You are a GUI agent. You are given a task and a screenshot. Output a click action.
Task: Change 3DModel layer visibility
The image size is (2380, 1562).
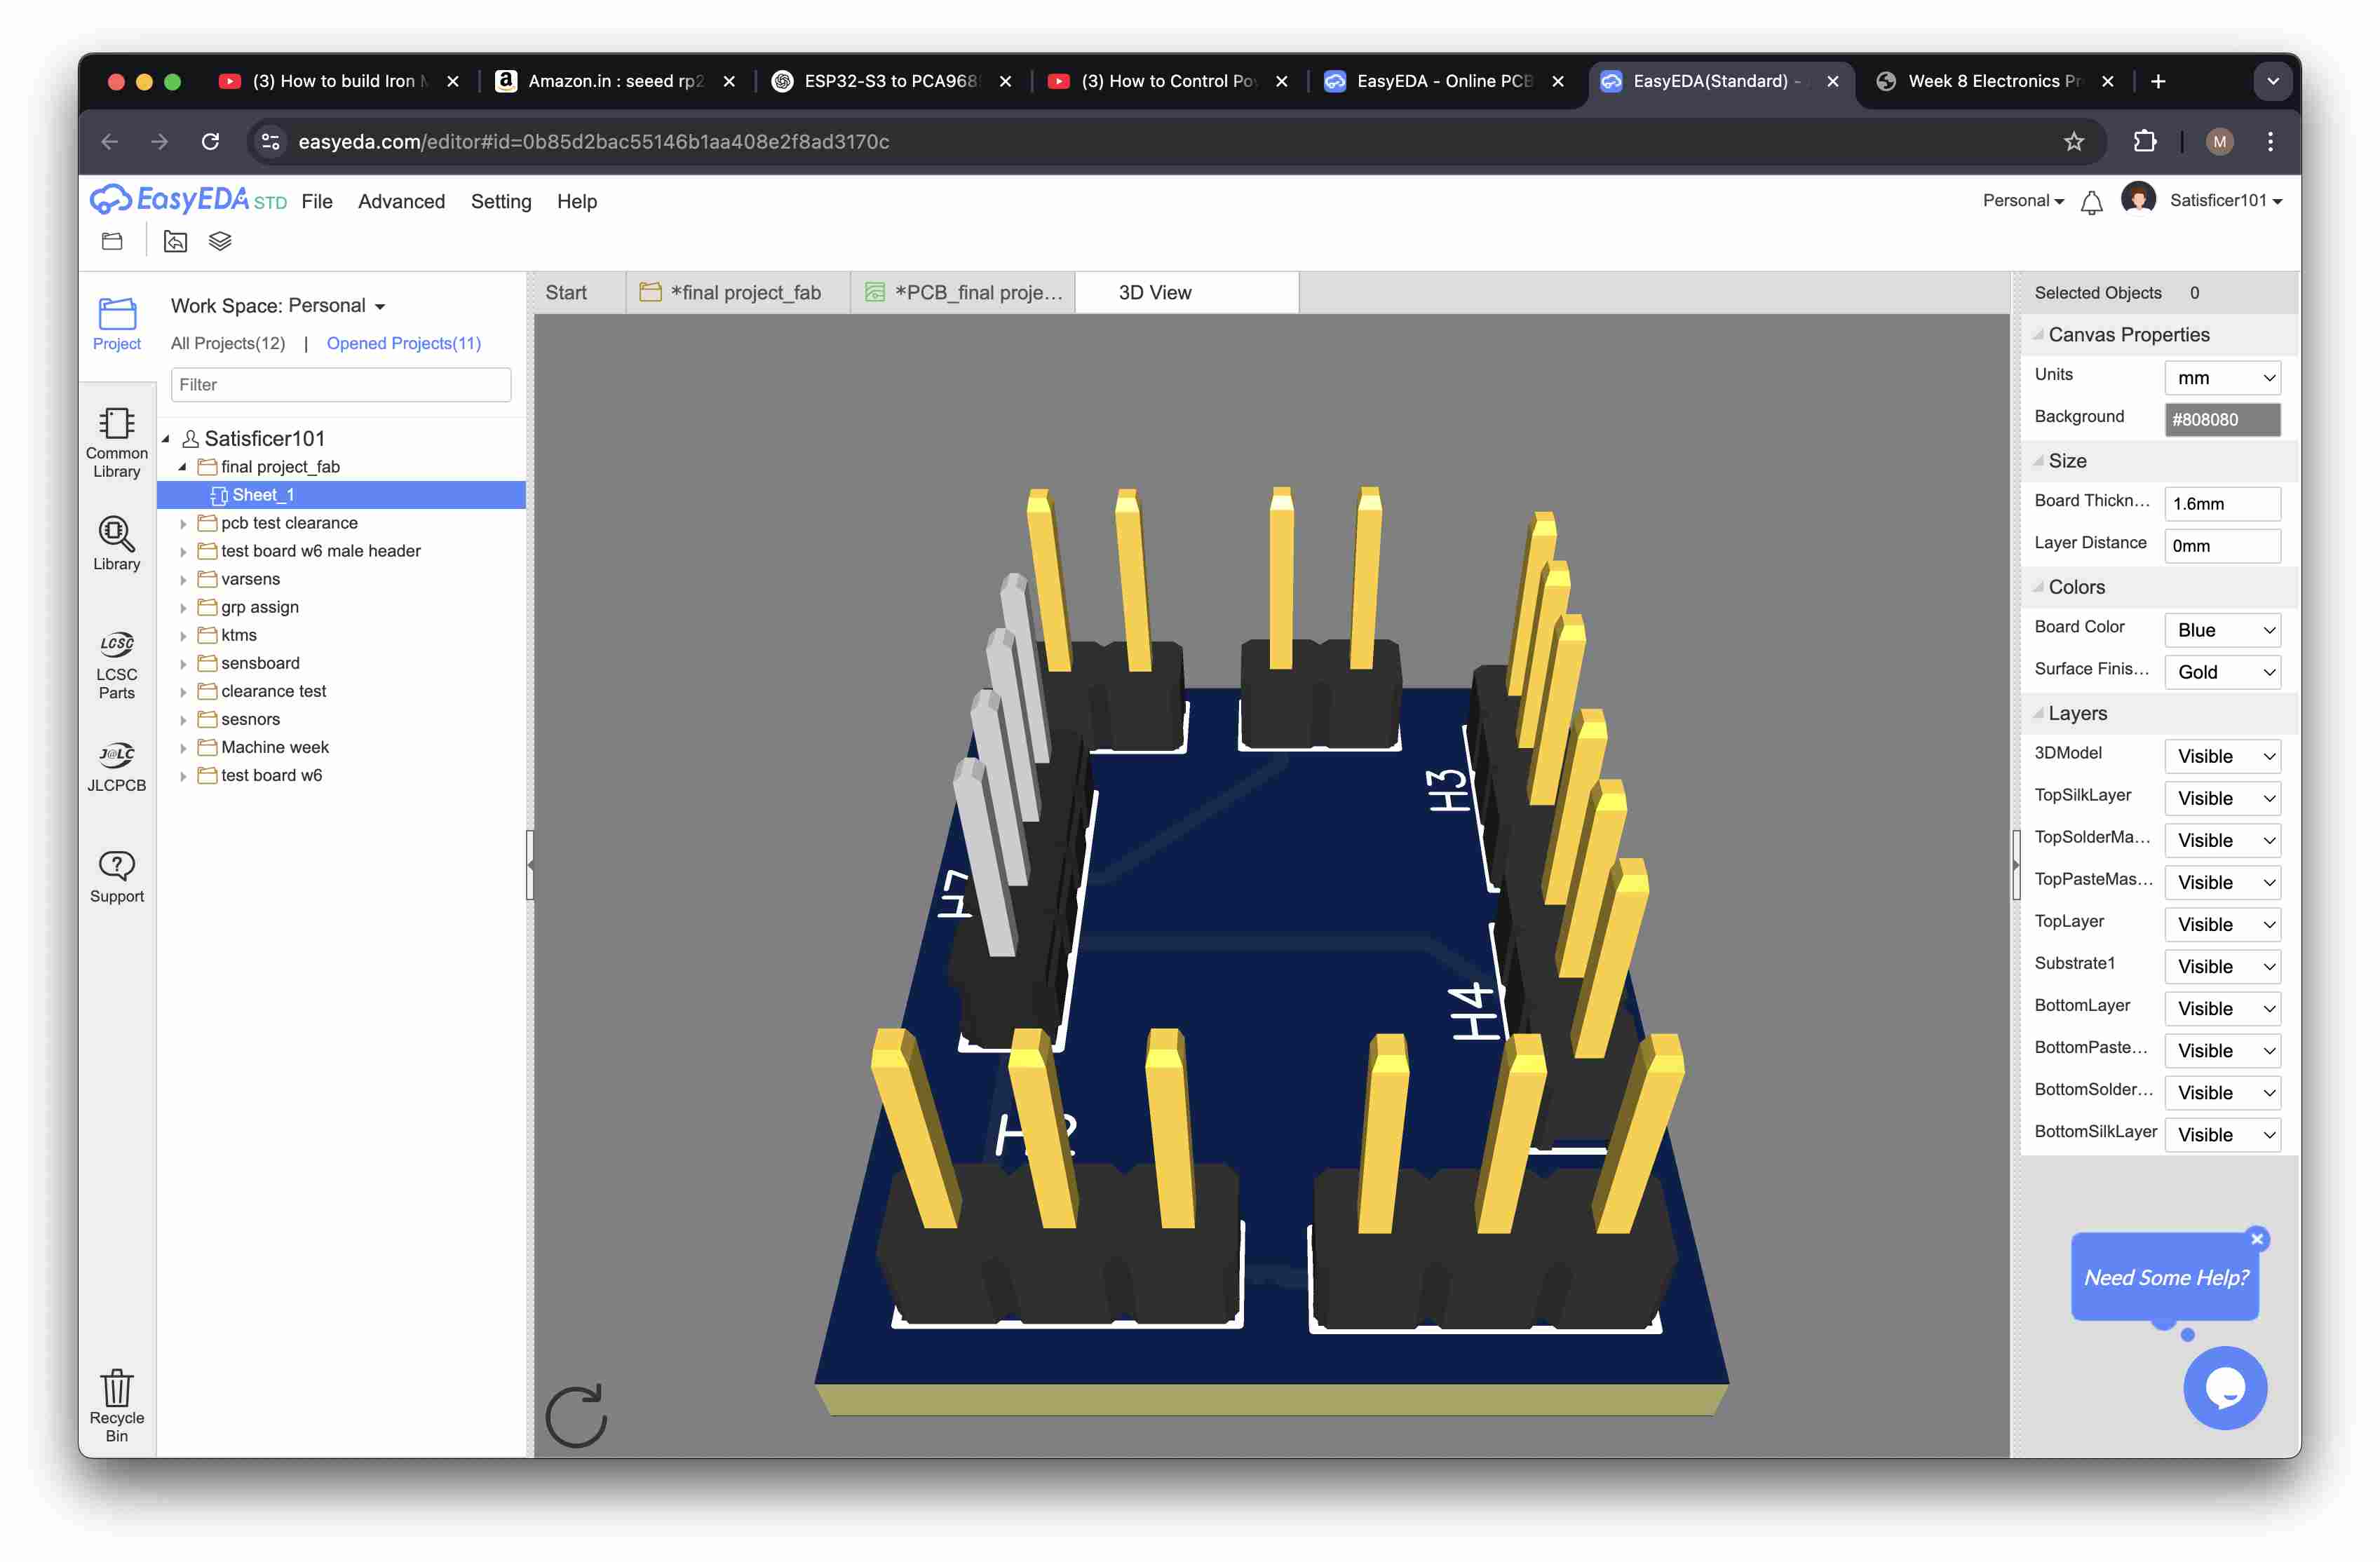pyautogui.click(x=2223, y=756)
